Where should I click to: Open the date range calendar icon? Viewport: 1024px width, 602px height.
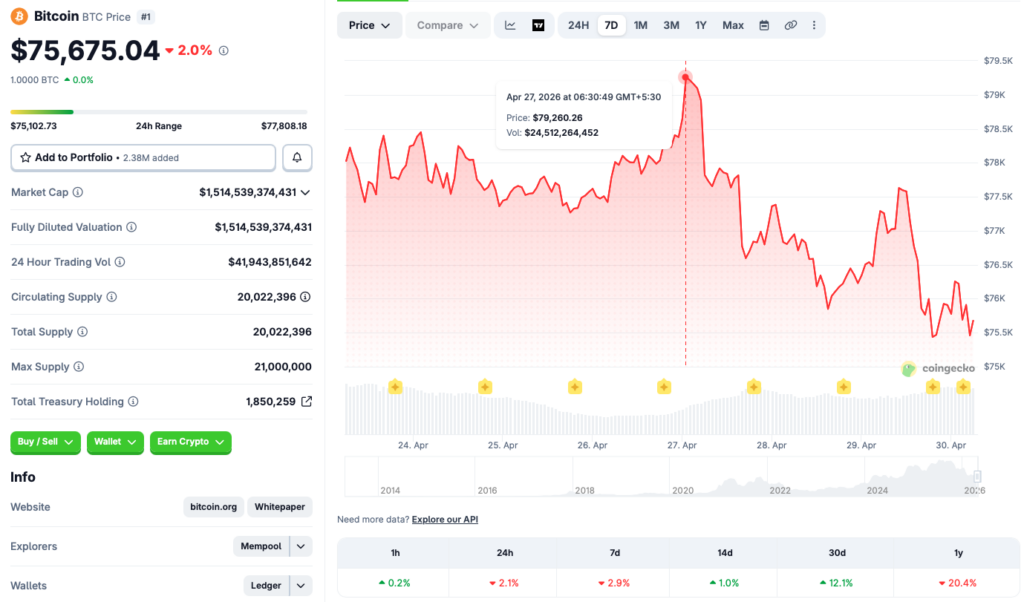[764, 25]
